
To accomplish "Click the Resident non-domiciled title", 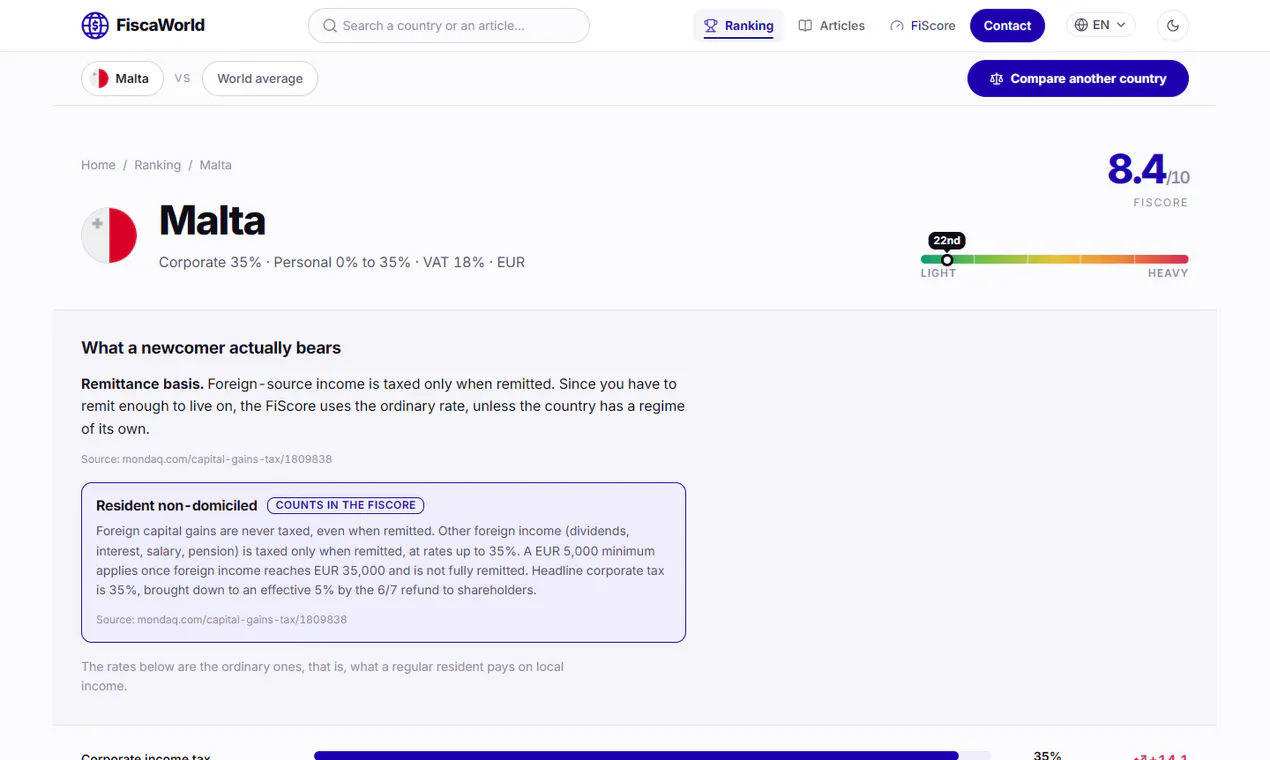I will [x=177, y=506].
